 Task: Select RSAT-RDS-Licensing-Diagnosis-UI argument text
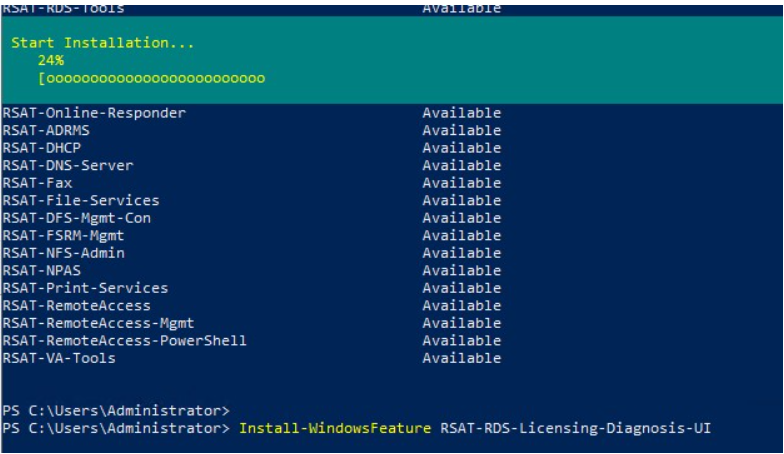(575, 428)
